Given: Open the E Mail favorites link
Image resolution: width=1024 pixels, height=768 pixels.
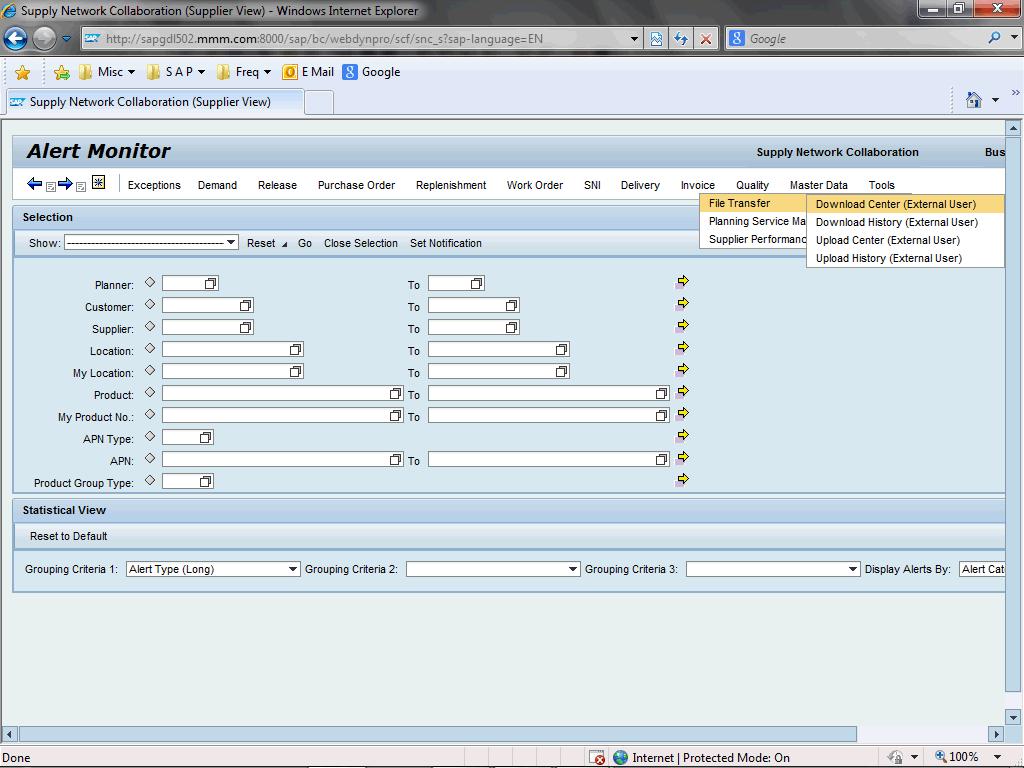Looking at the screenshot, I should click(x=308, y=72).
